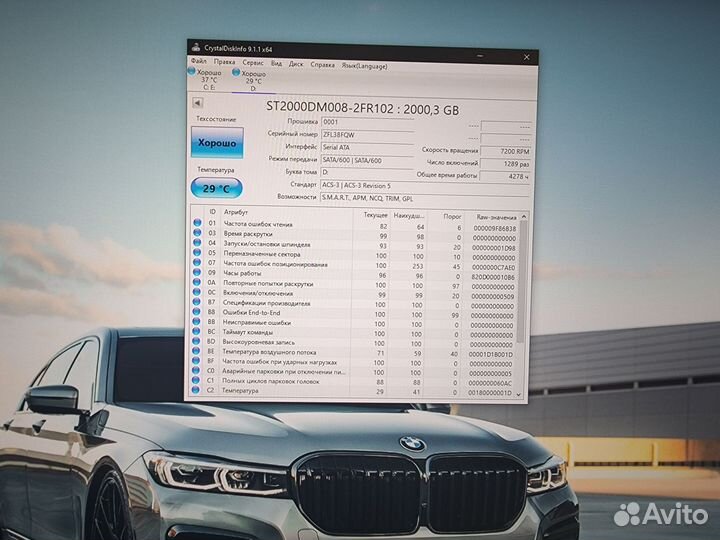This screenshot has width=720, height=540.
Task: Click the CrystalDiskInfo title bar app icon
Action: 194,49
